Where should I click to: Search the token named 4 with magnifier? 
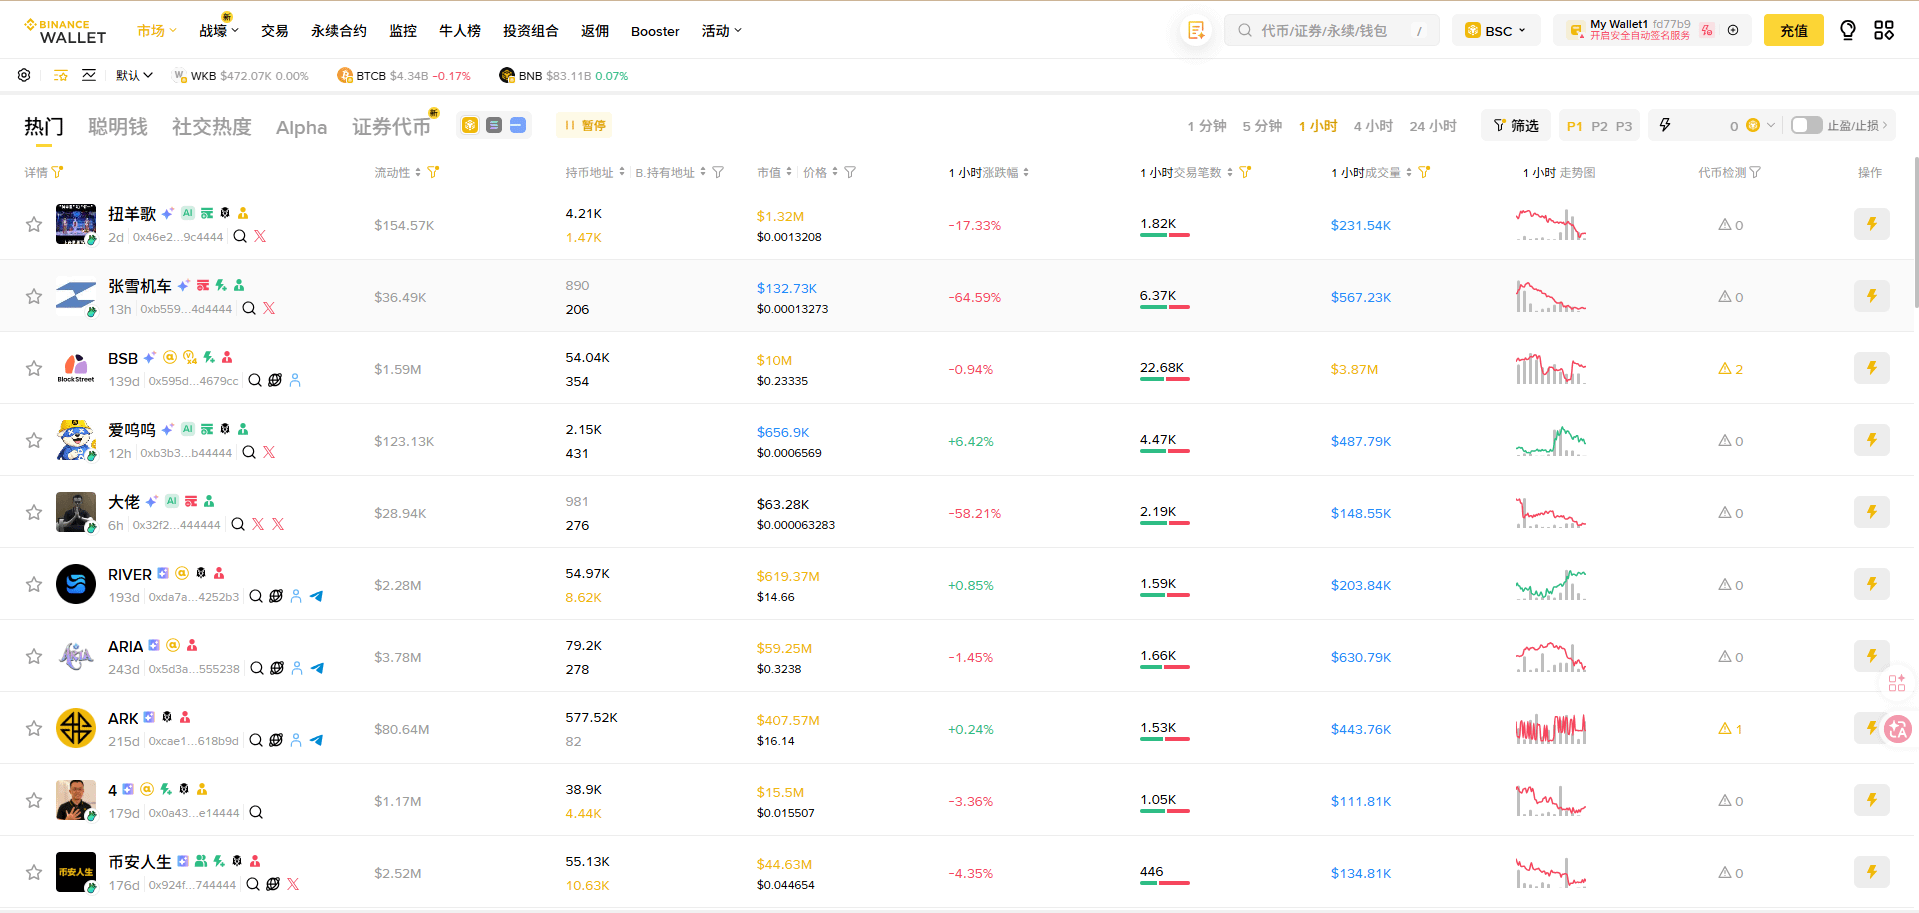point(256,813)
